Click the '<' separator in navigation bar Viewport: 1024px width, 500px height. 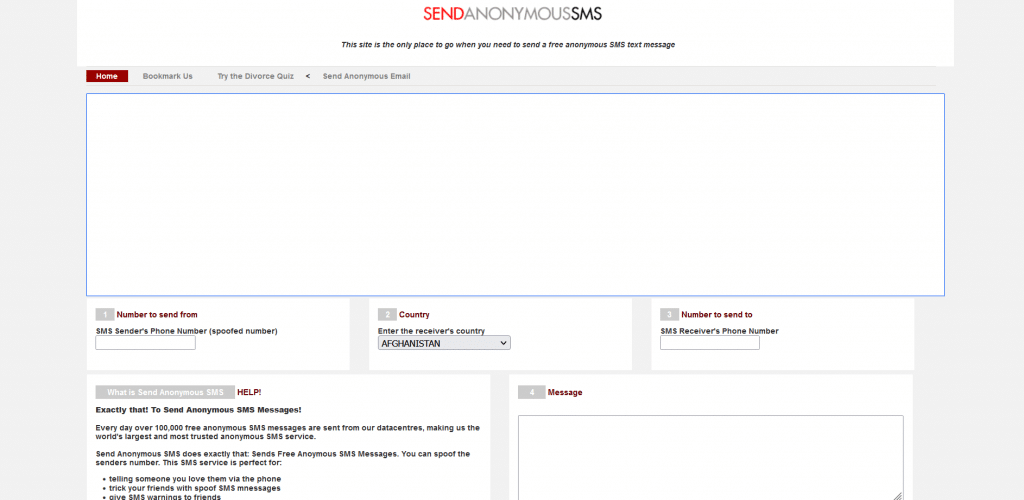click(308, 76)
